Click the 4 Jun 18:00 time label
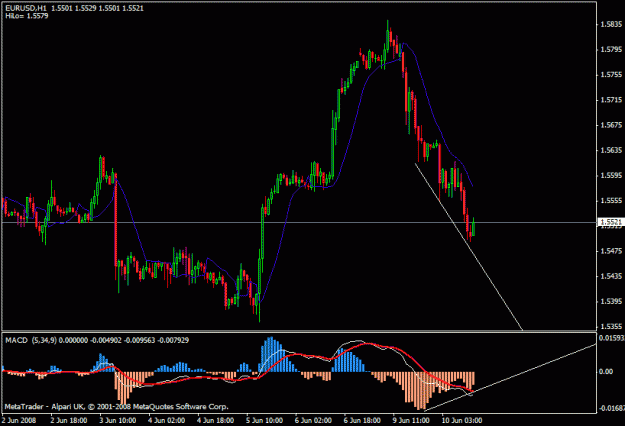625x426 pixels. coord(216,420)
